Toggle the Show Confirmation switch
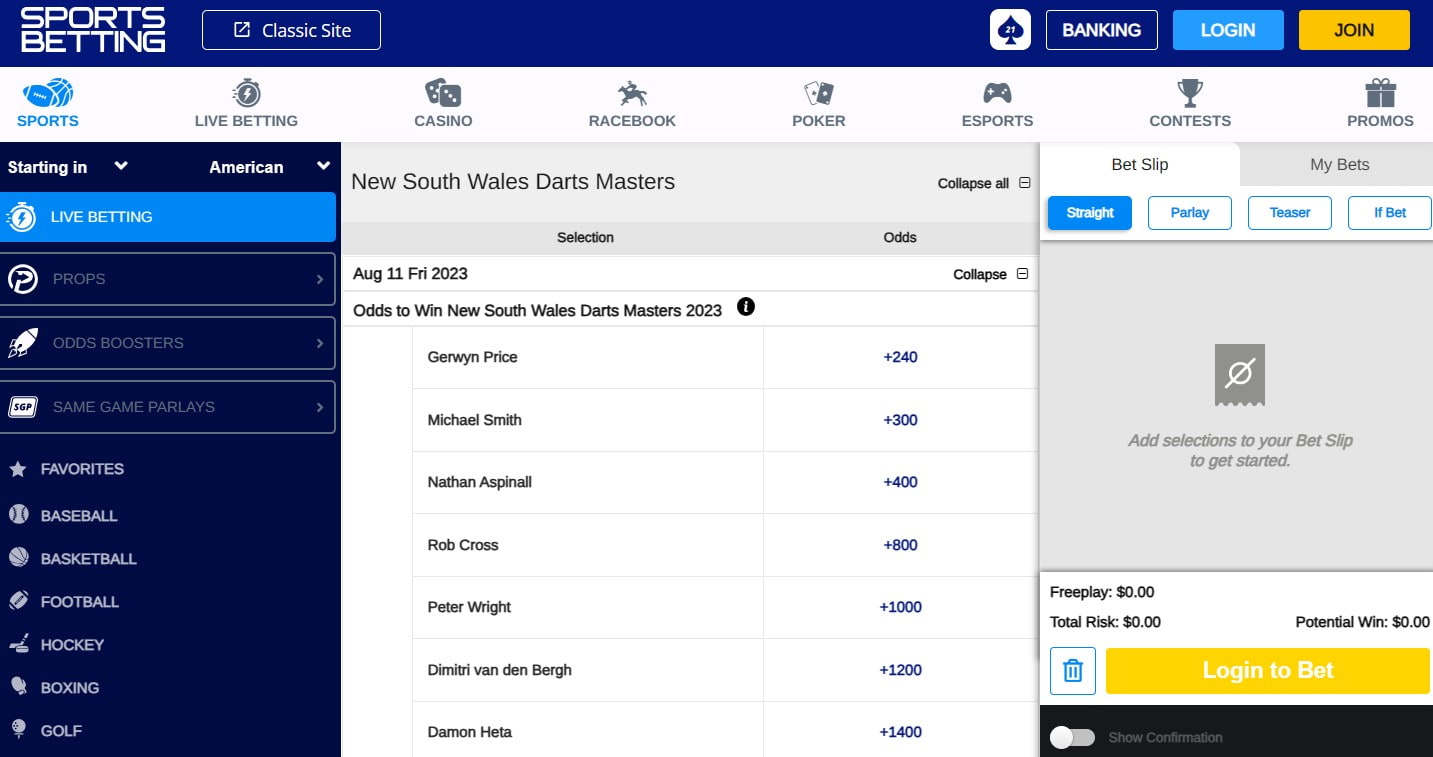The image size is (1433, 757). 1073,737
